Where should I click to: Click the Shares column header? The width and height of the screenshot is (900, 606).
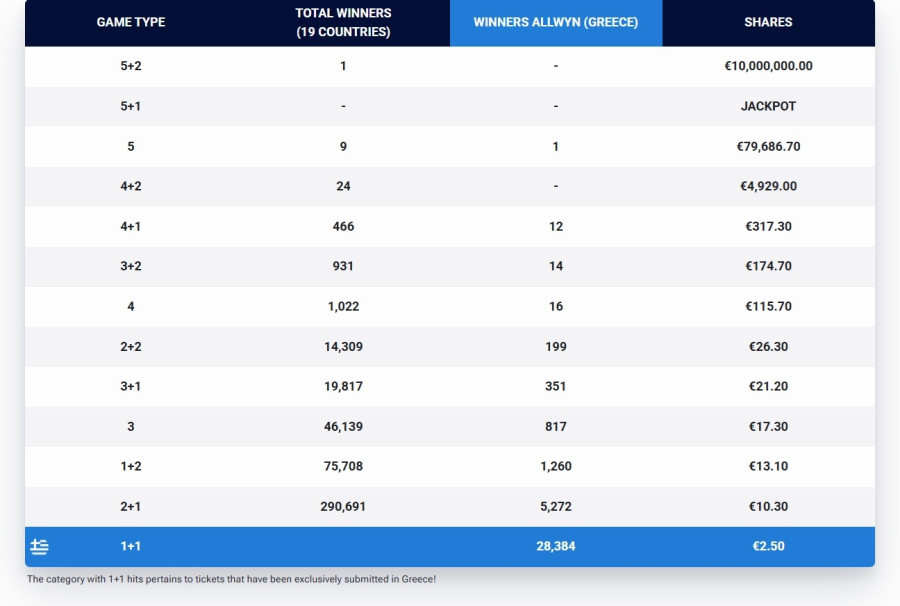click(x=768, y=22)
